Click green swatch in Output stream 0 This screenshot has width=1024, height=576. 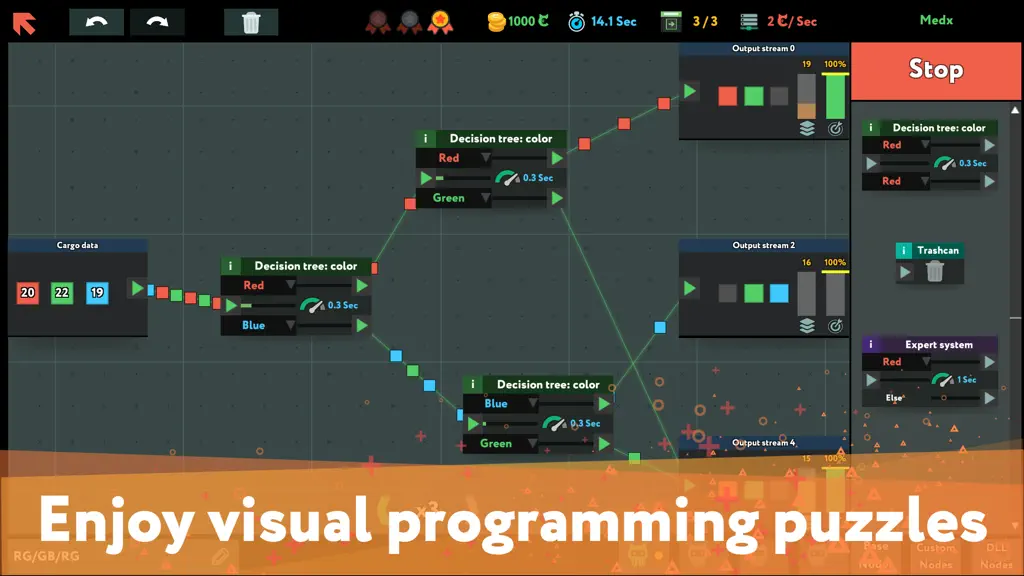tap(754, 96)
